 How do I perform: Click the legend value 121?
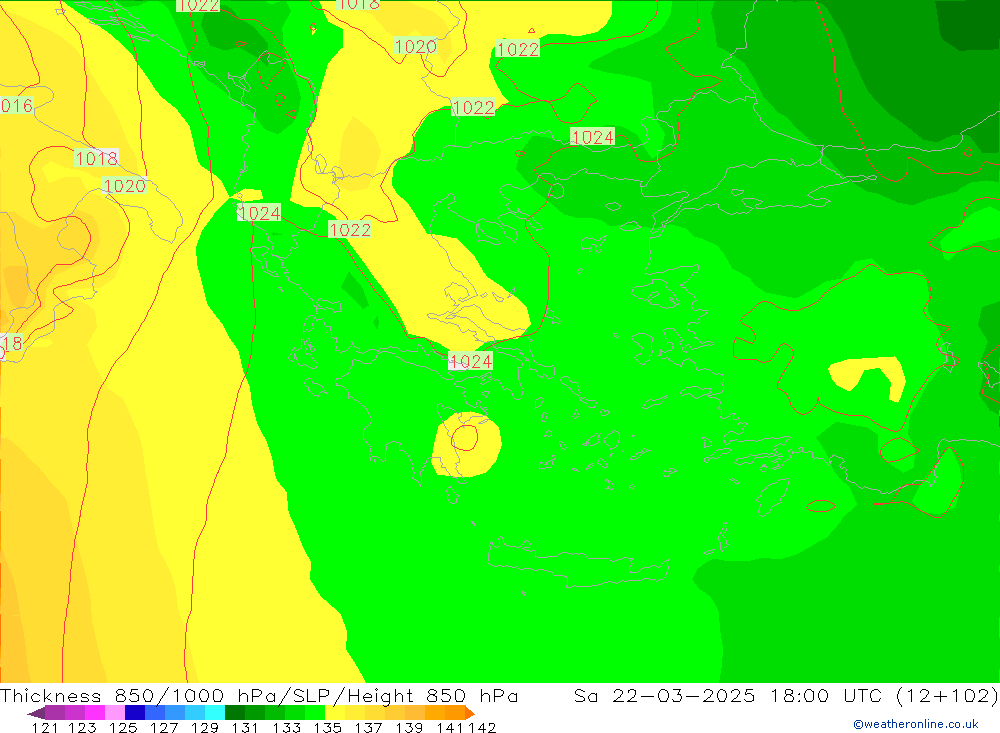(x=45, y=727)
